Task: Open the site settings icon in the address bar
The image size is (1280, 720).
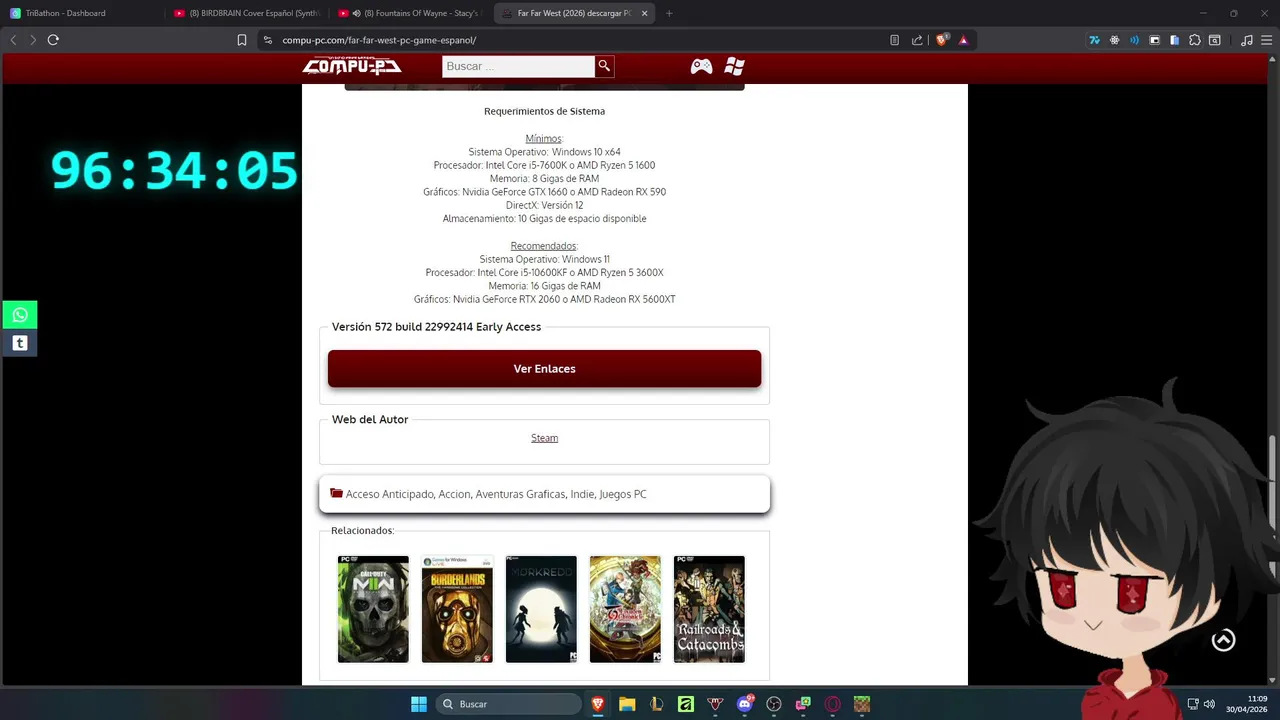Action: click(268, 40)
